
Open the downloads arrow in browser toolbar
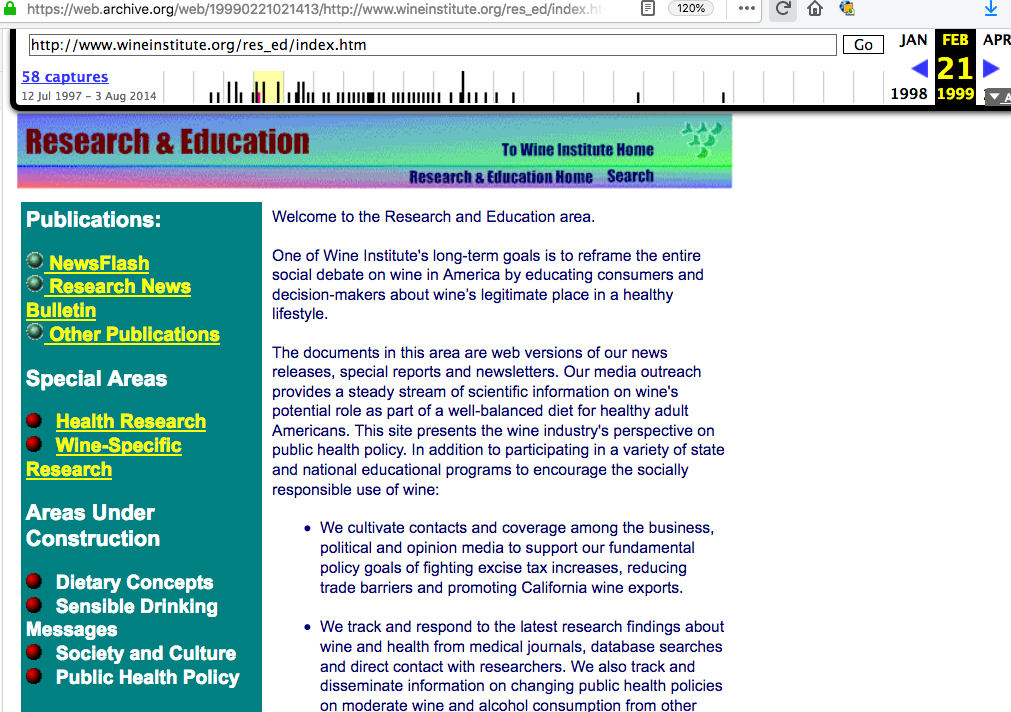(x=991, y=8)
